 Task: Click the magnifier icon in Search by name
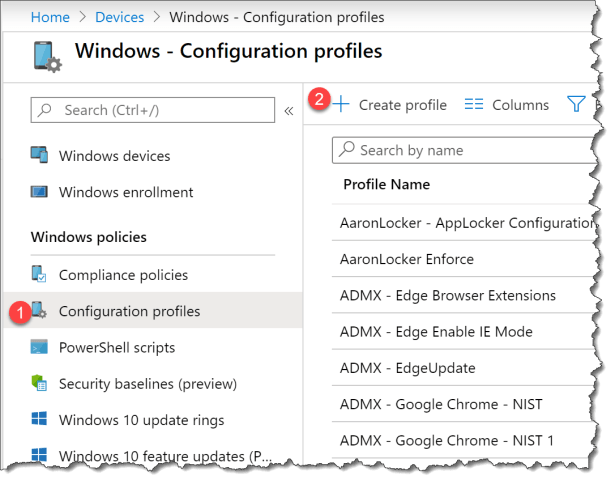347,149
